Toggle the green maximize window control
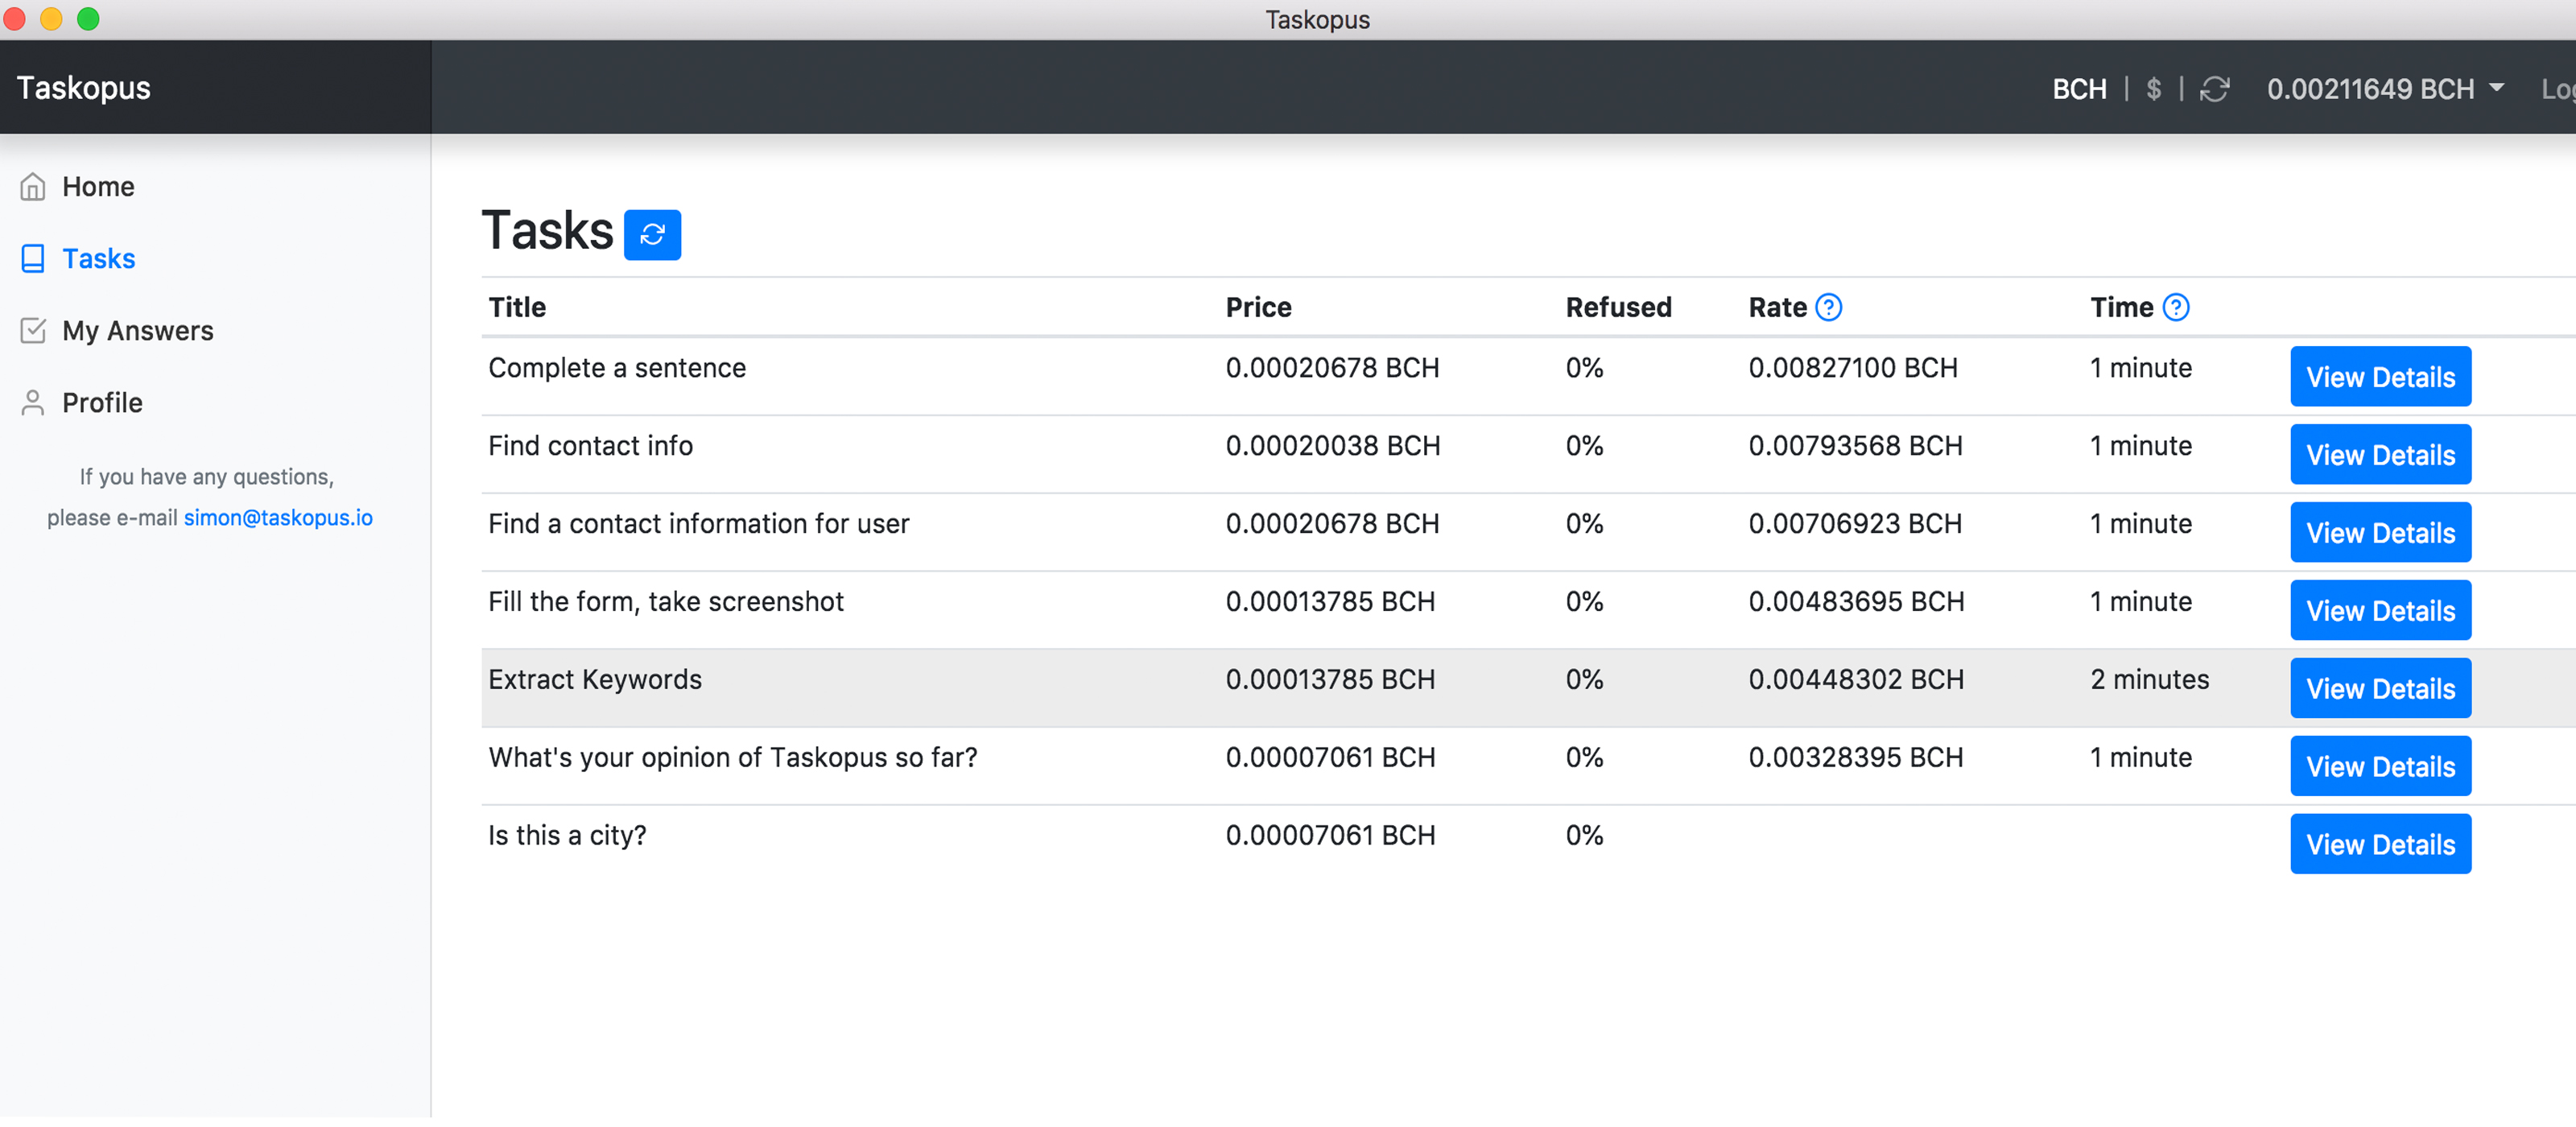This screenshot has height=1127, width=2576. tap(89, 19)
